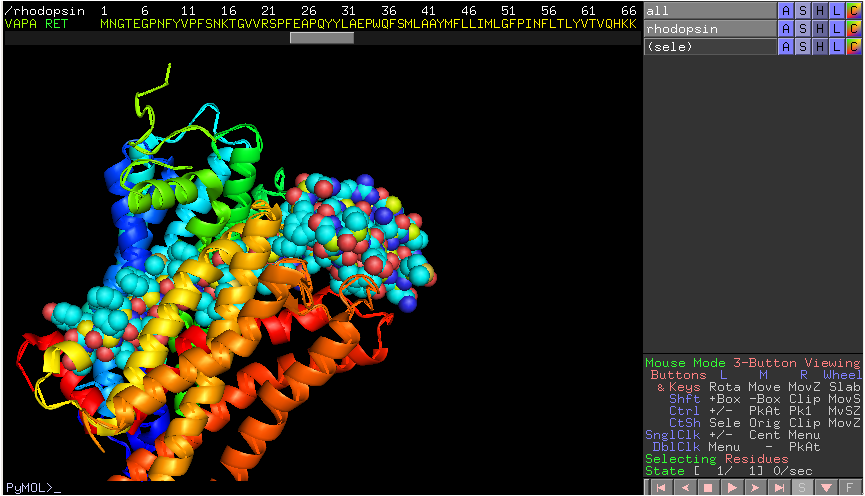Open the Hide menu for 'all' object
This screenshot has width=865, height=496.
click(x=820, y=10)
